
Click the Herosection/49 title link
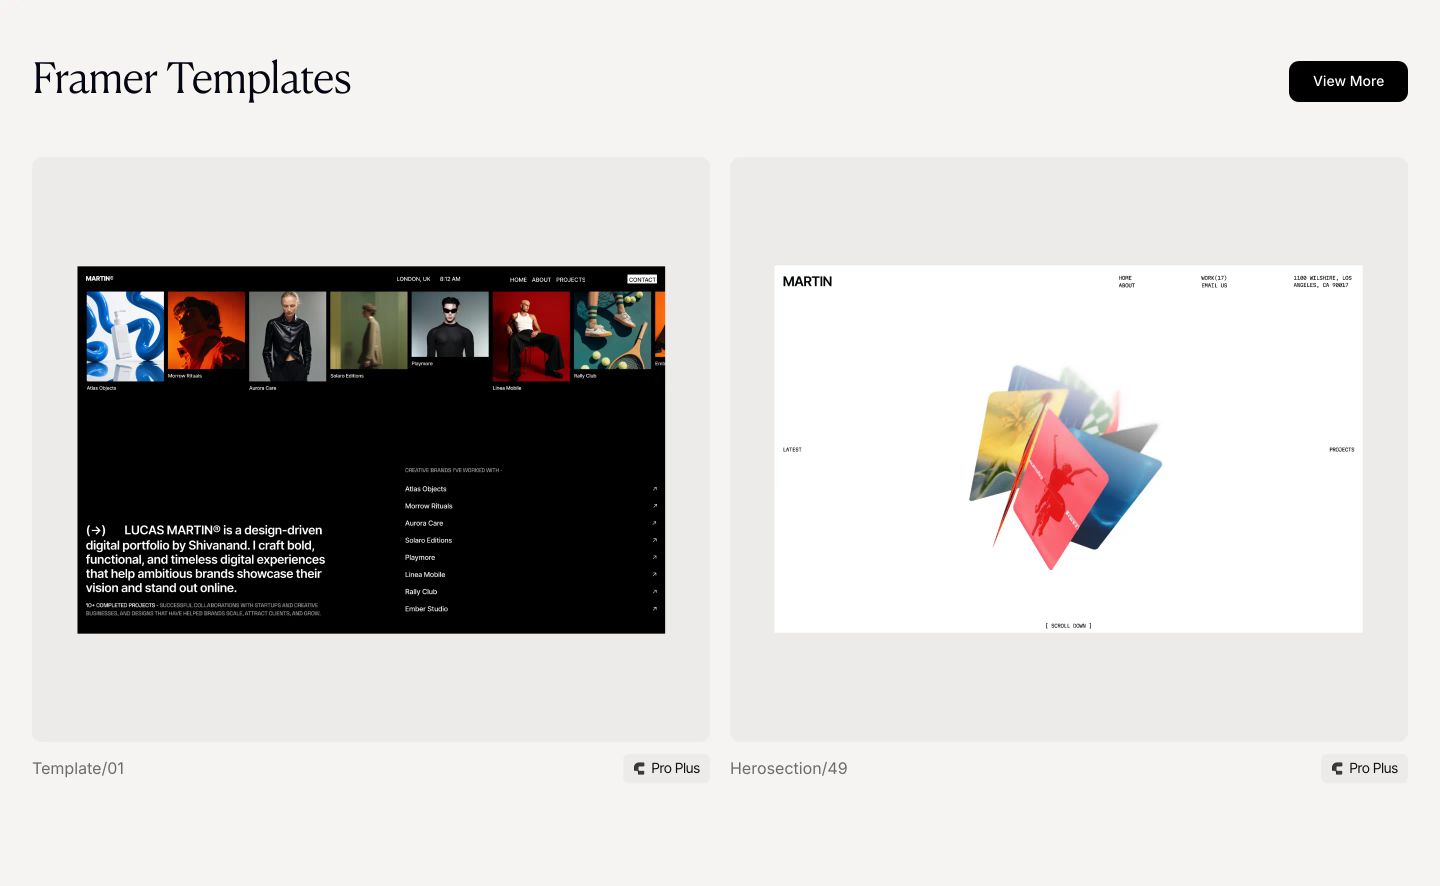click(788, 768)
